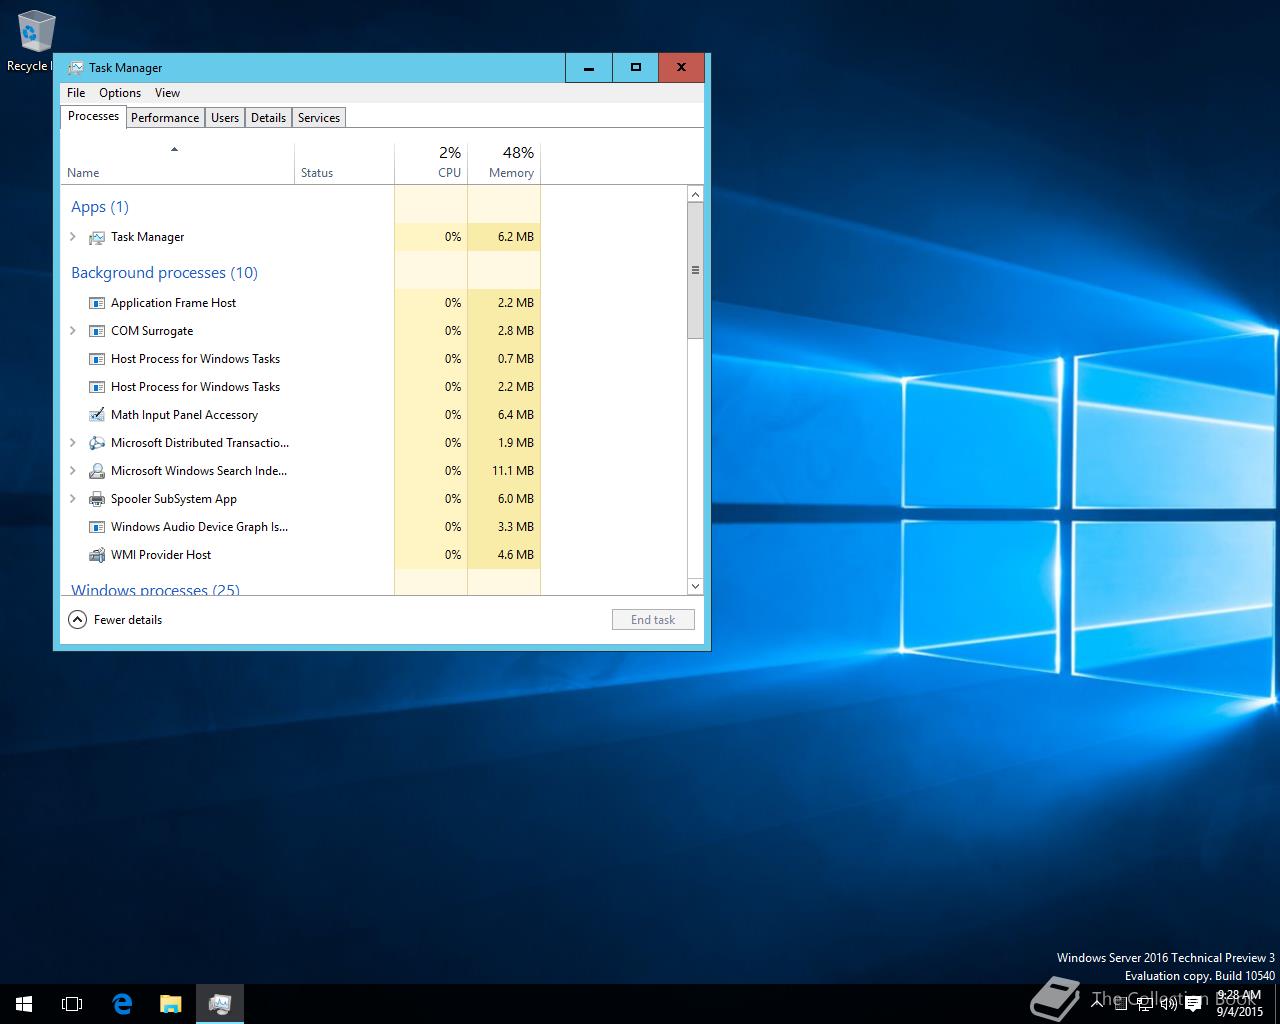Viewport: 1280px width, 1024px height.
Task: Click the Windows Start button
Action: point(24,1004)
